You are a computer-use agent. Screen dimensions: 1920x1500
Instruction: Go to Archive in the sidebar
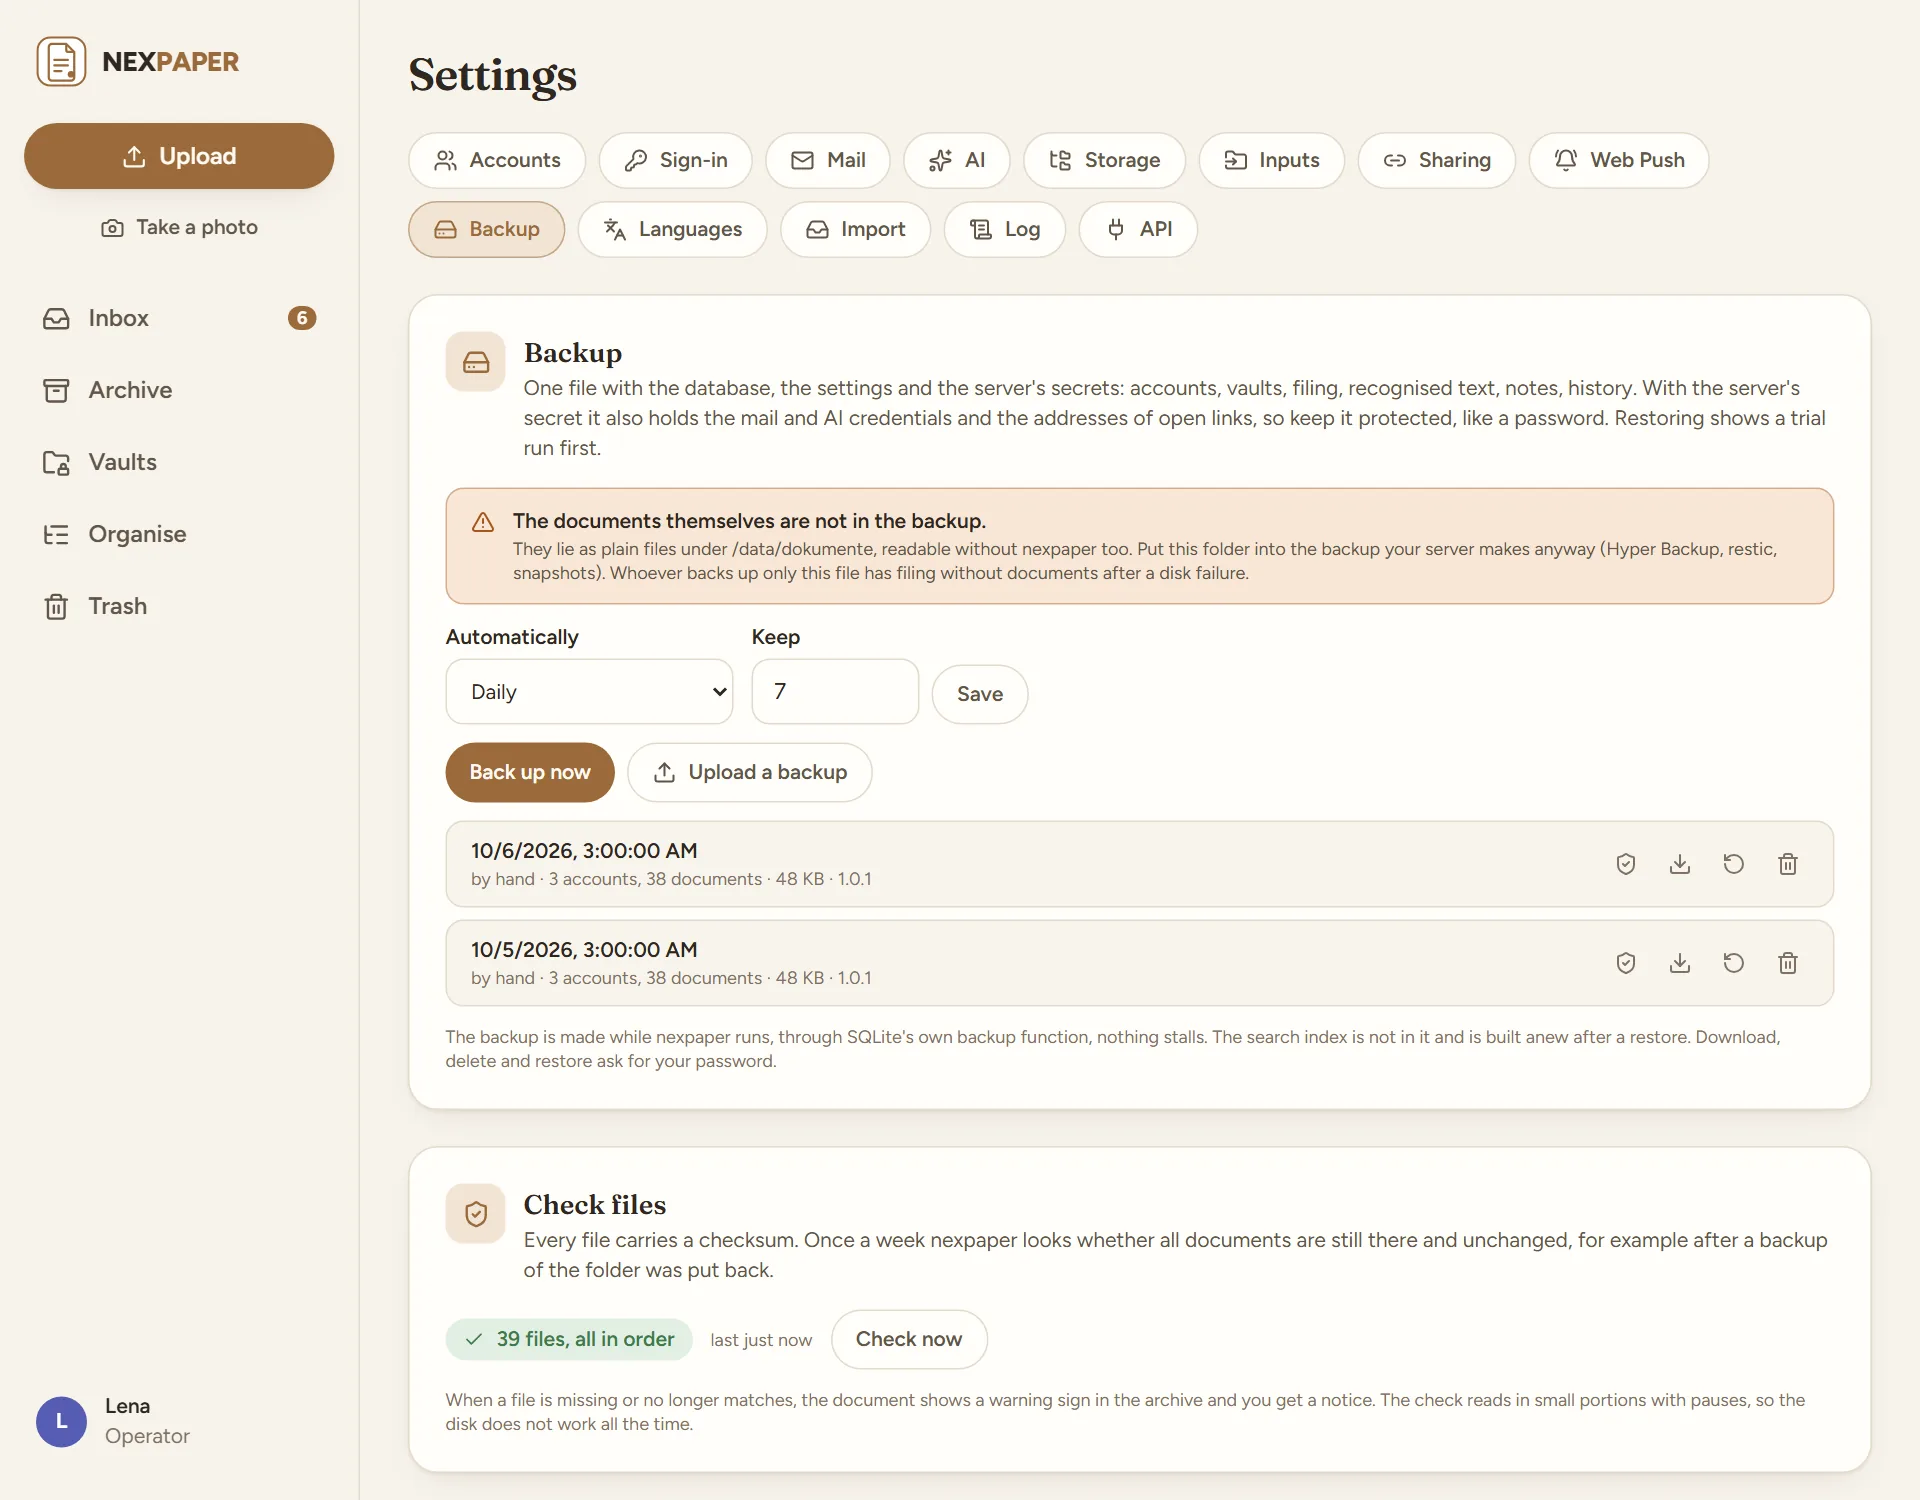click(x=179, y=390)
